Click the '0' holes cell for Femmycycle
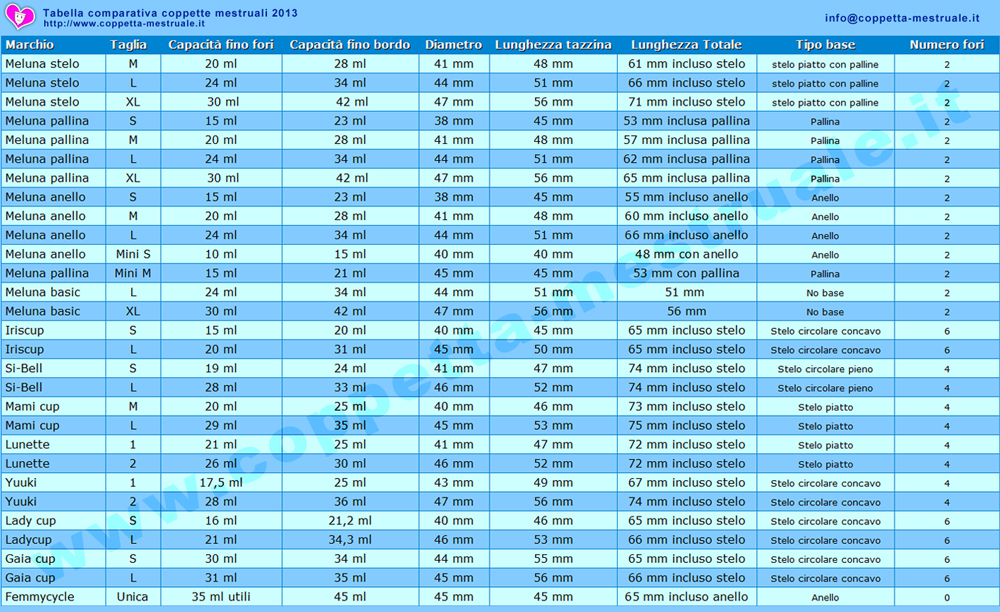 click(946, 598)
